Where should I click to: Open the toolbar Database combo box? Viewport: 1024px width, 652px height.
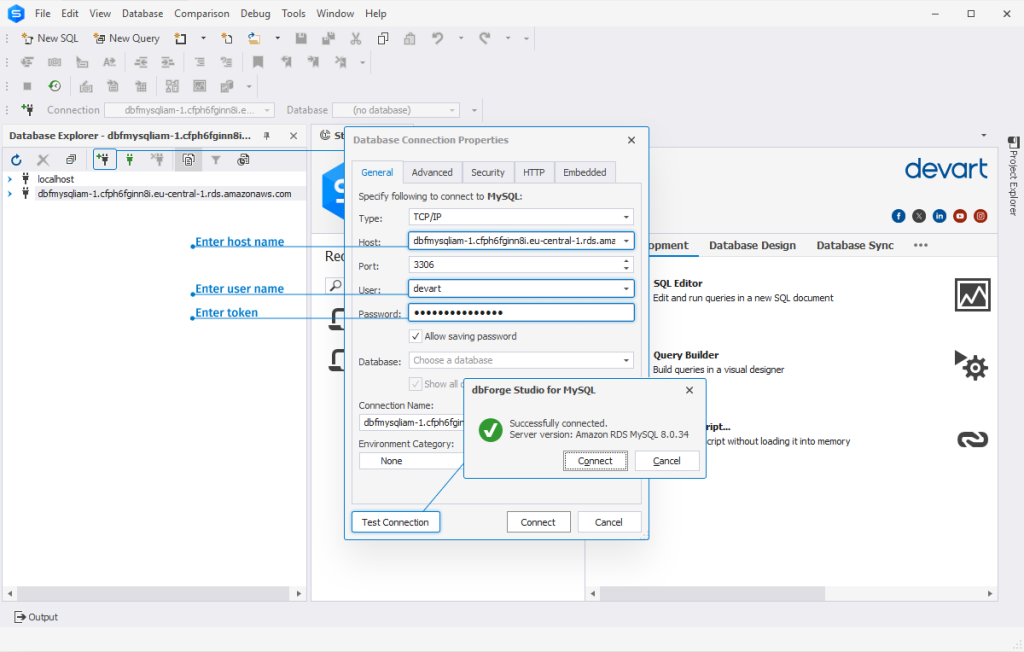click(396, 110)
